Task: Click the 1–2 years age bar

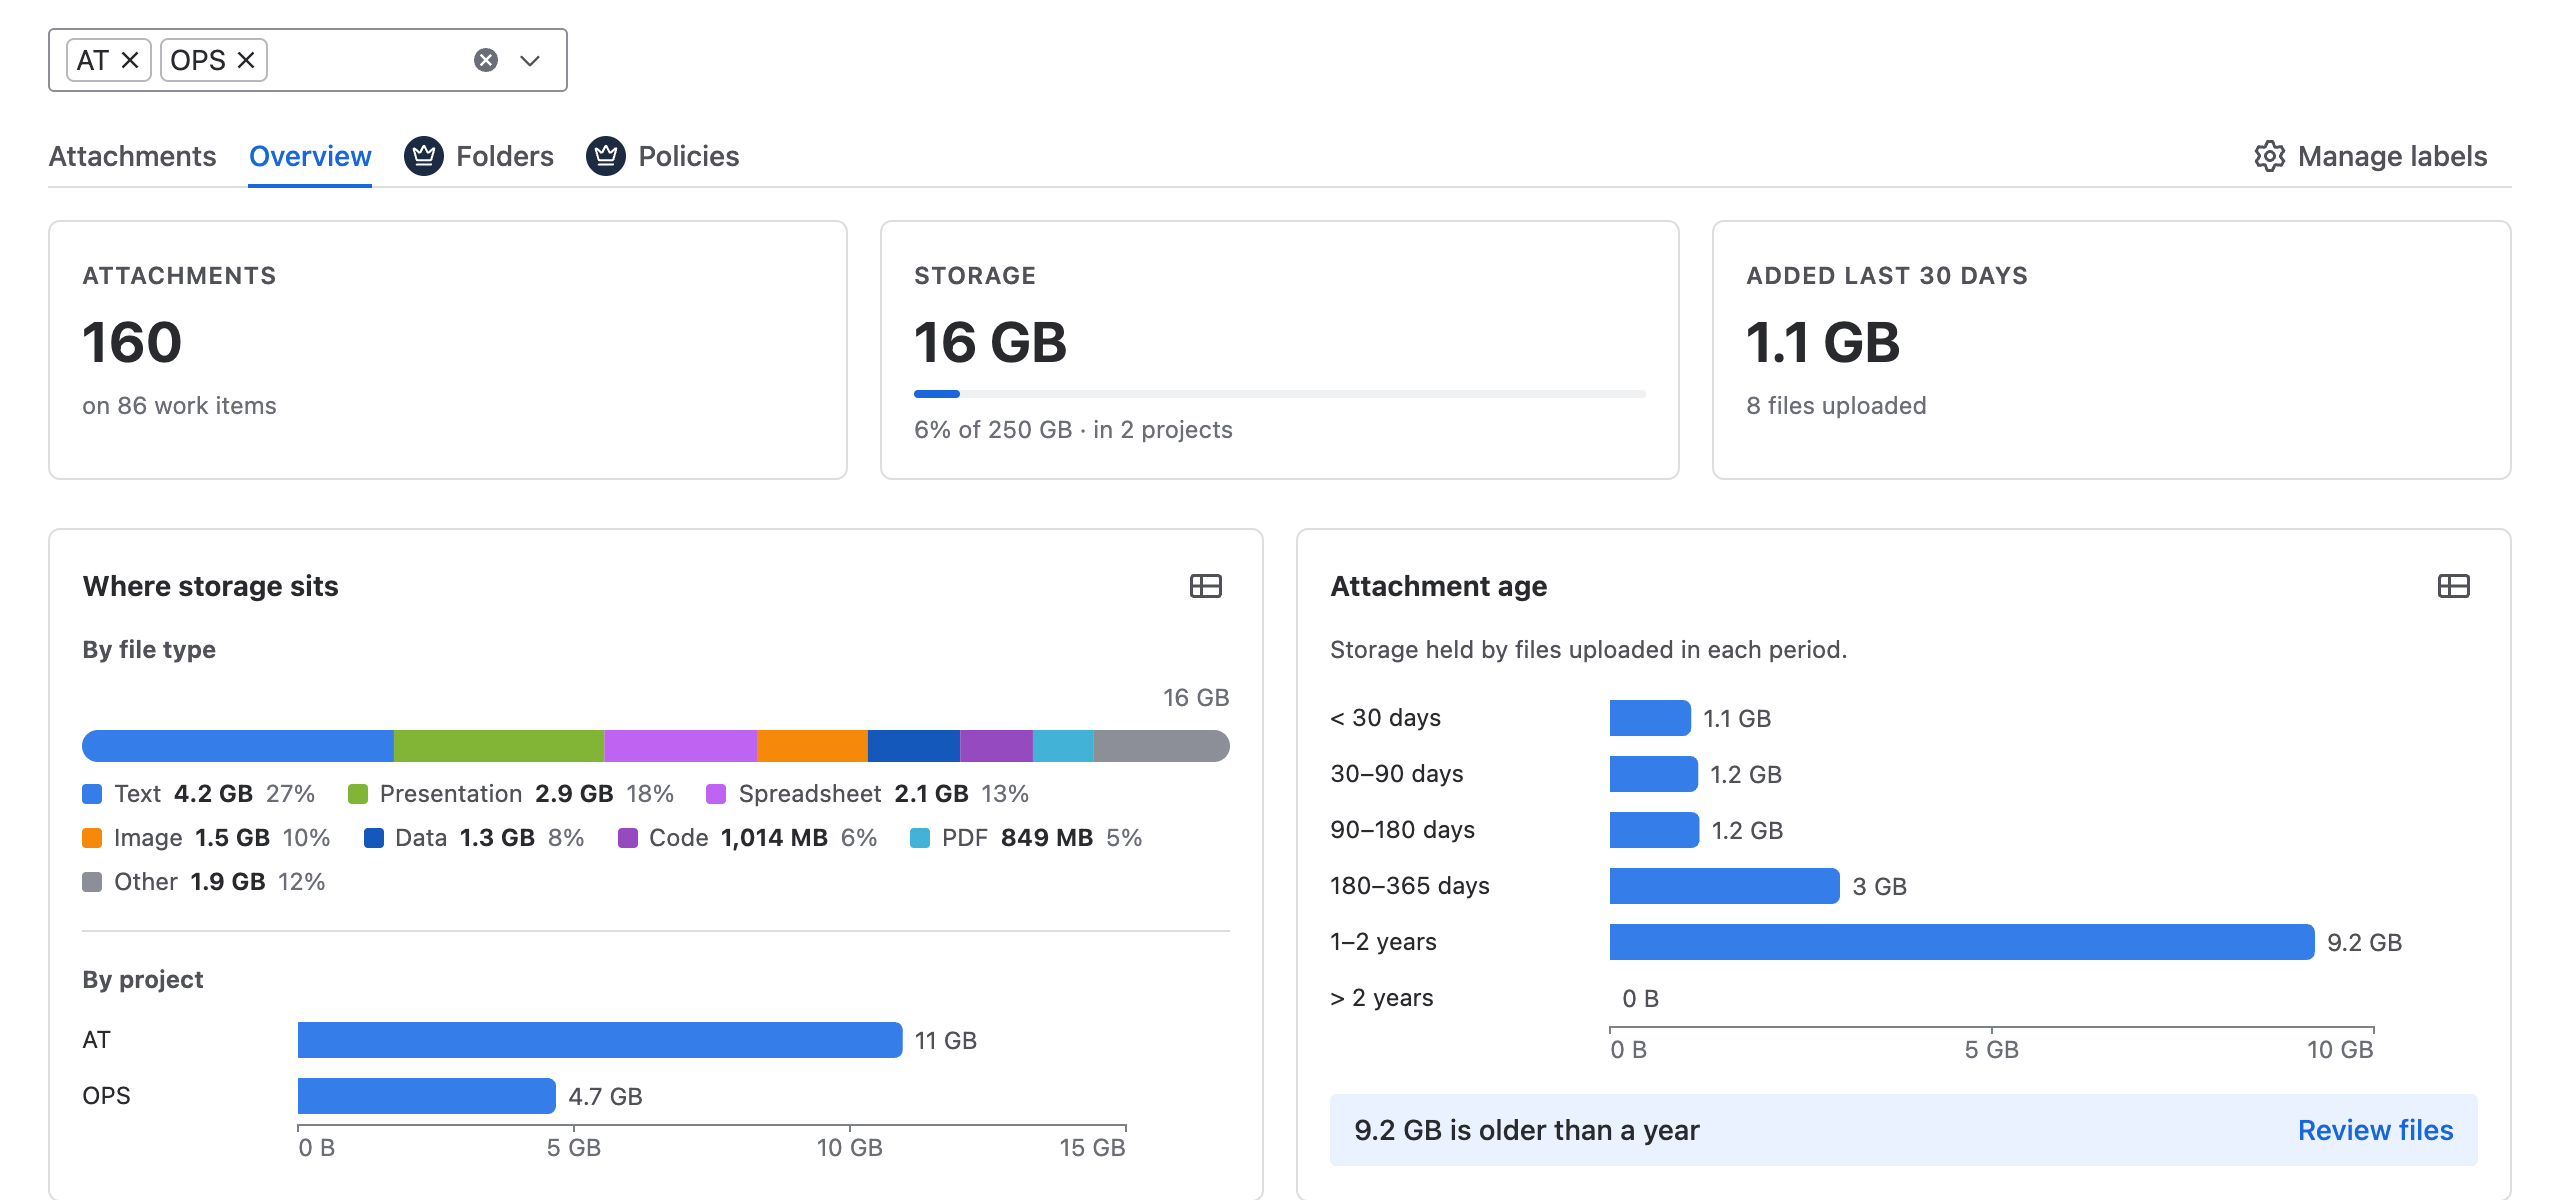Action: pos(1962,942)
